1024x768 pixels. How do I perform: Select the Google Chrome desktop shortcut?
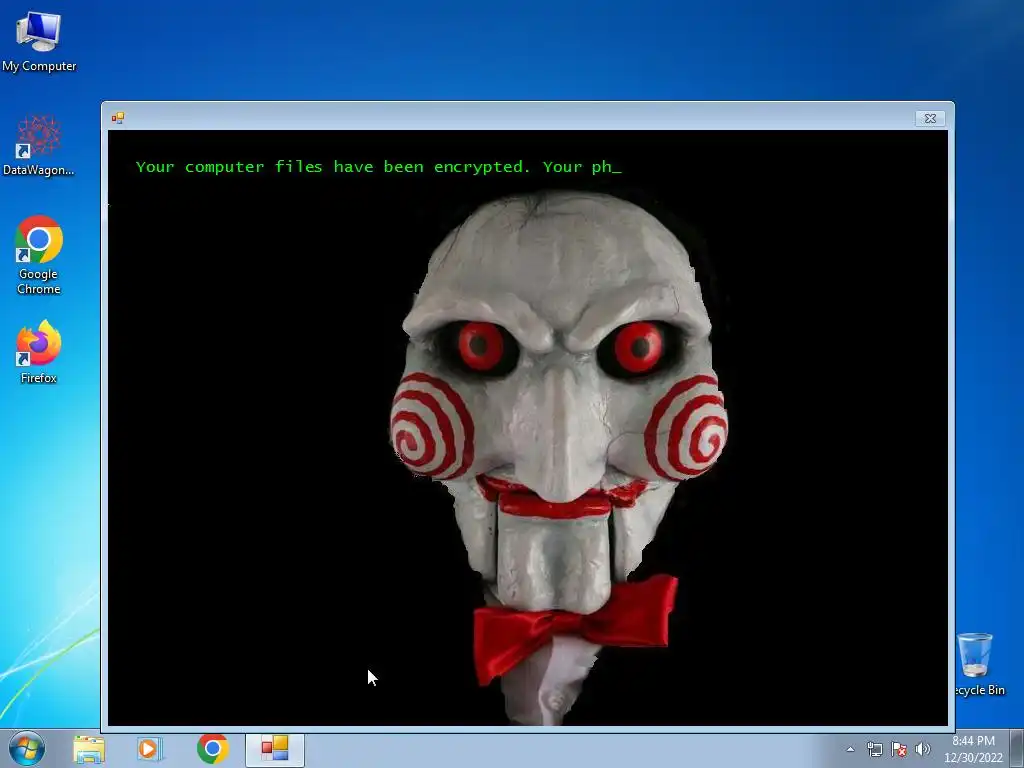tap(39, 255)
